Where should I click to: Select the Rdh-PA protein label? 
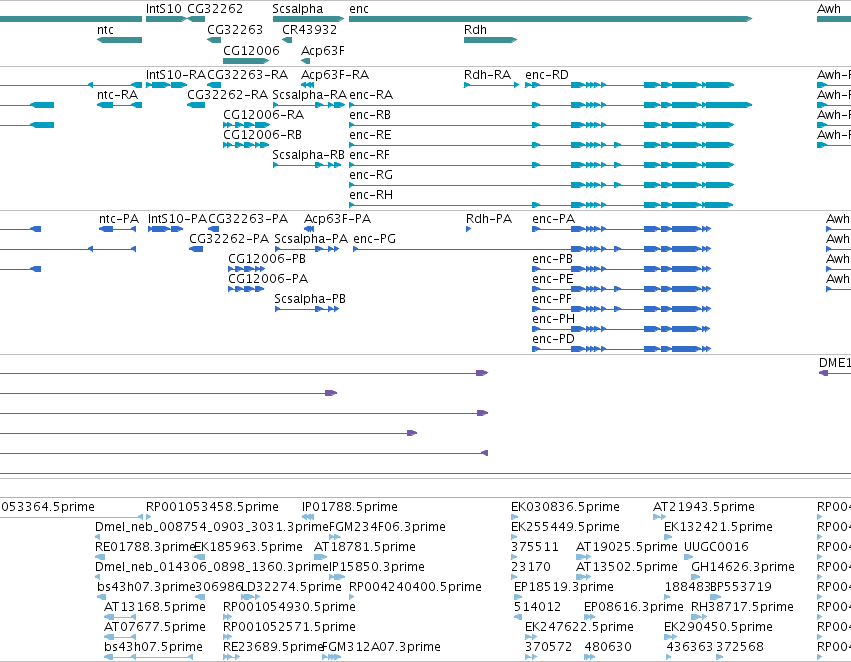[489, 219]
